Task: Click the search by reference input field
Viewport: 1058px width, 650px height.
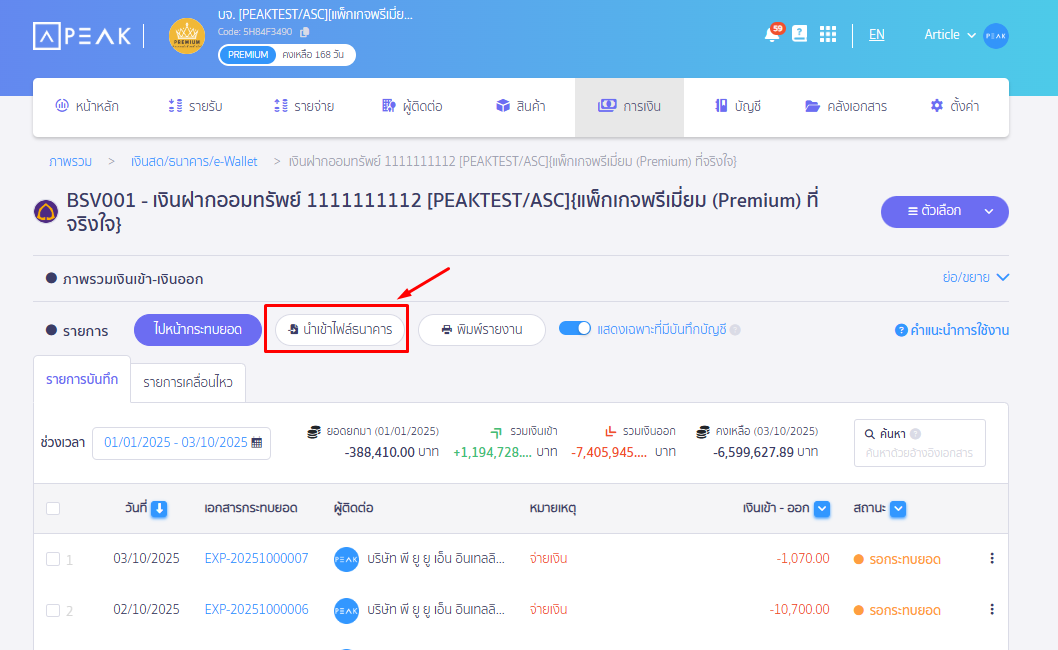Action: [x=919, y=453]
